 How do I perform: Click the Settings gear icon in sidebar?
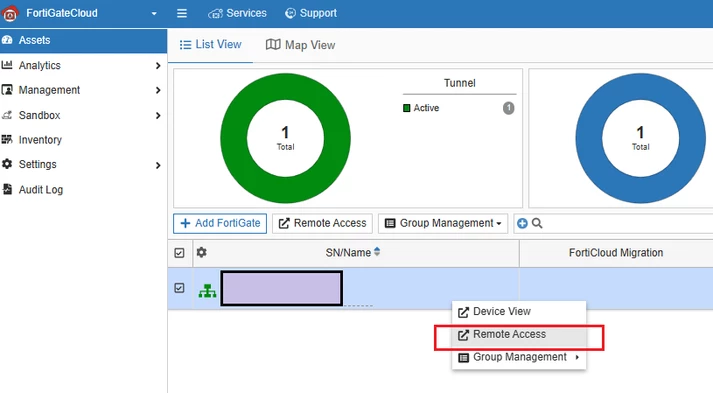click(x=7, y=164)
